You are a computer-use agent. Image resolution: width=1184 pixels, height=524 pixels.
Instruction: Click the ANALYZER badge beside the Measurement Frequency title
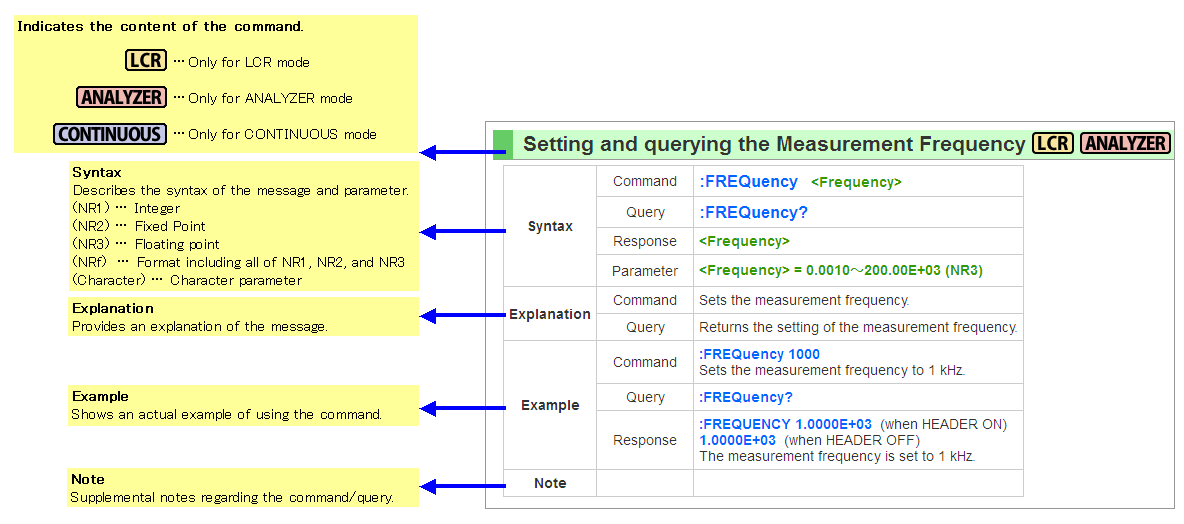(1125, 144)
